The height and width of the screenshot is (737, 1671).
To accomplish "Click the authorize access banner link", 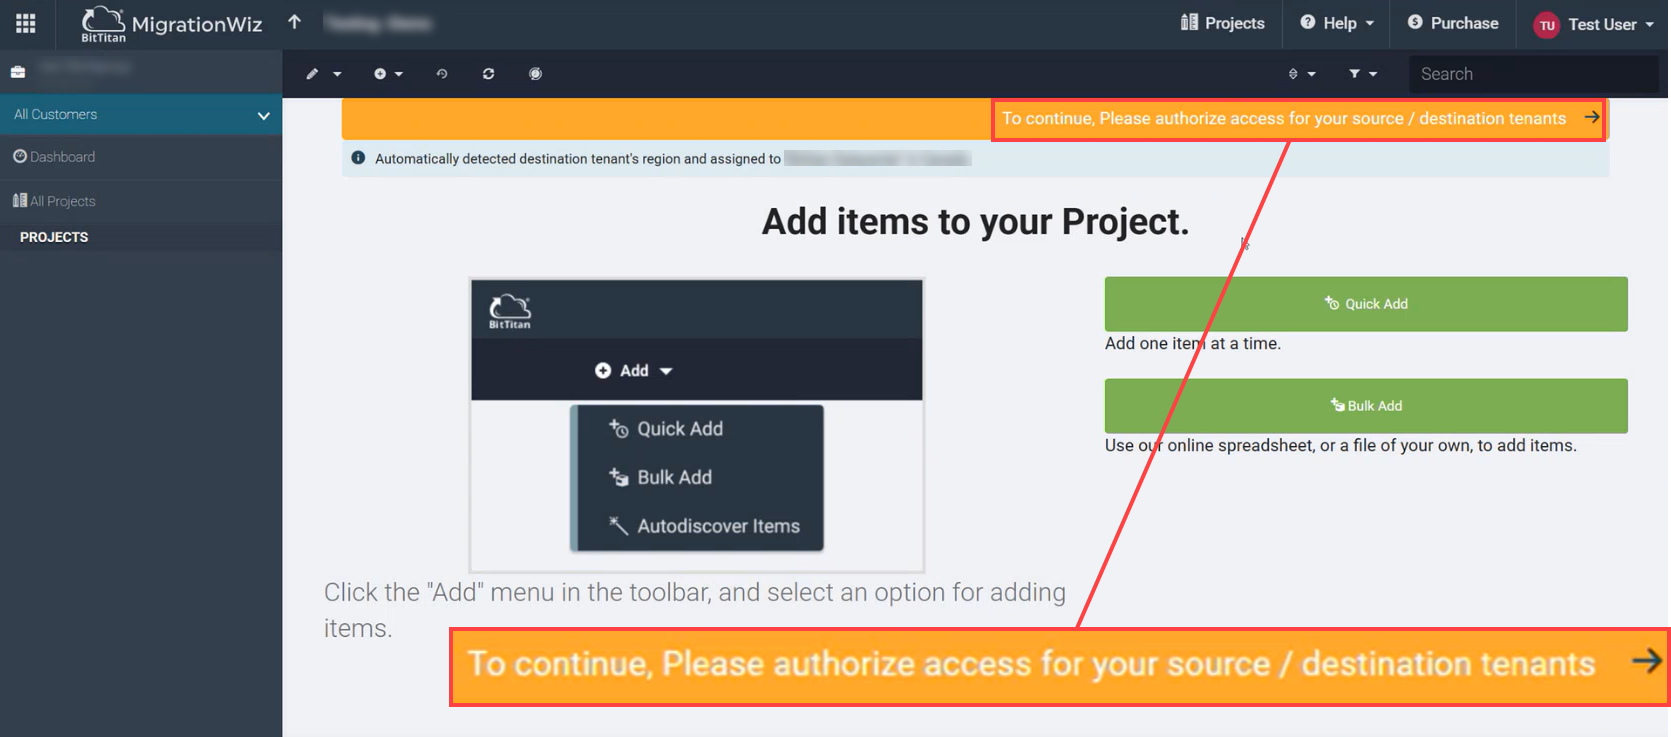I will (x=1284, y=118).
